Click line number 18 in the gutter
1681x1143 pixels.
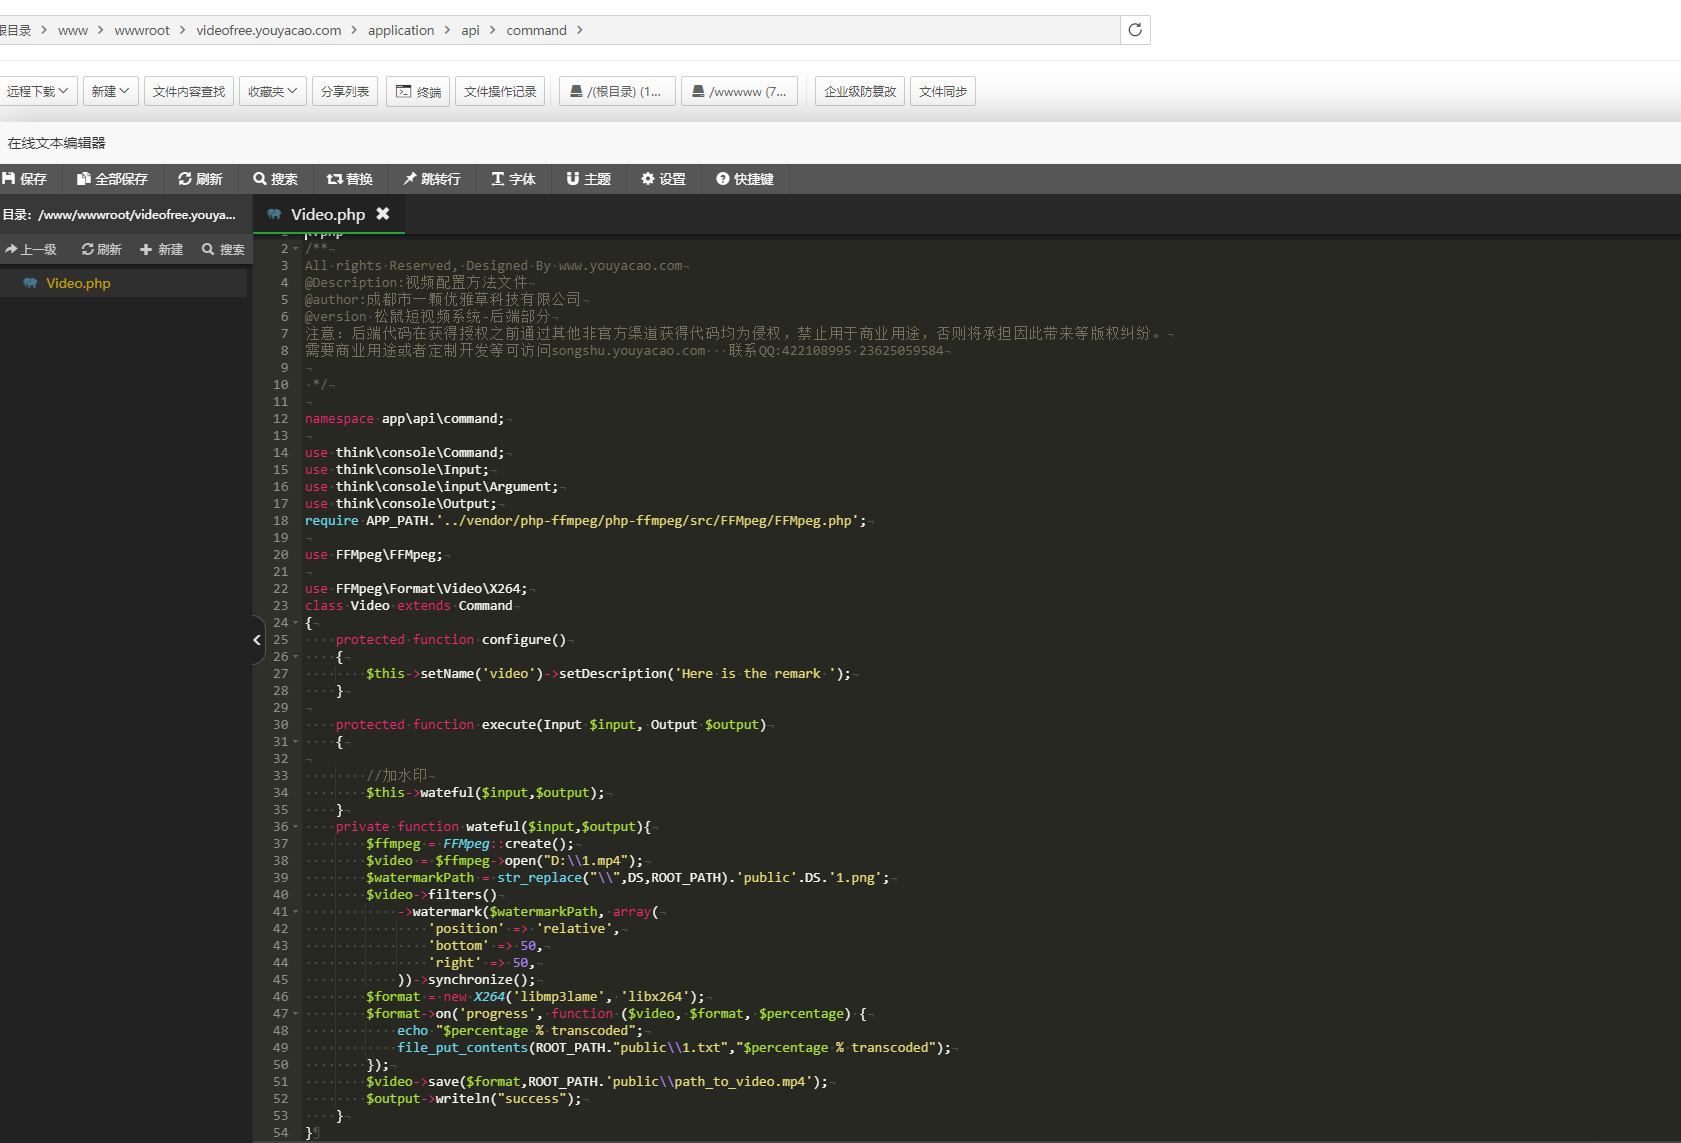pos(281,520)
